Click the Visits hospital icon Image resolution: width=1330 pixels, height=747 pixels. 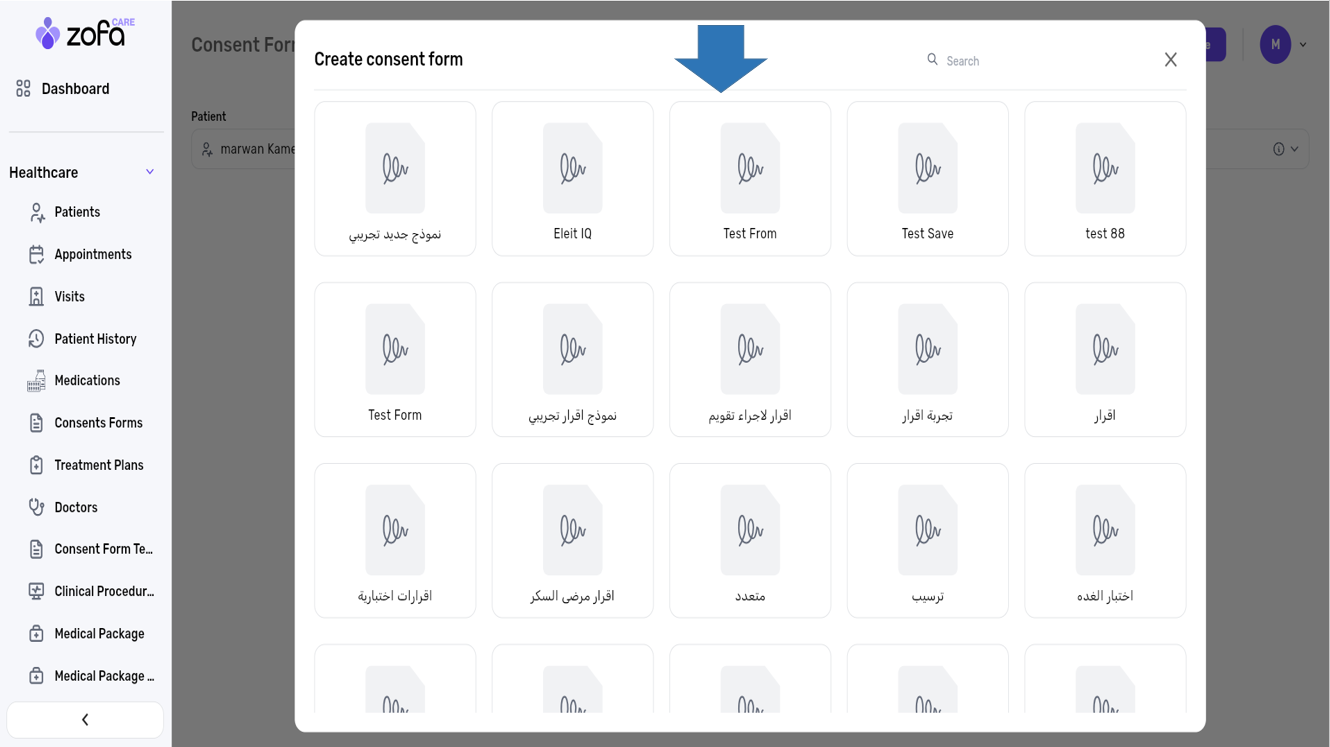pos(37,297)
